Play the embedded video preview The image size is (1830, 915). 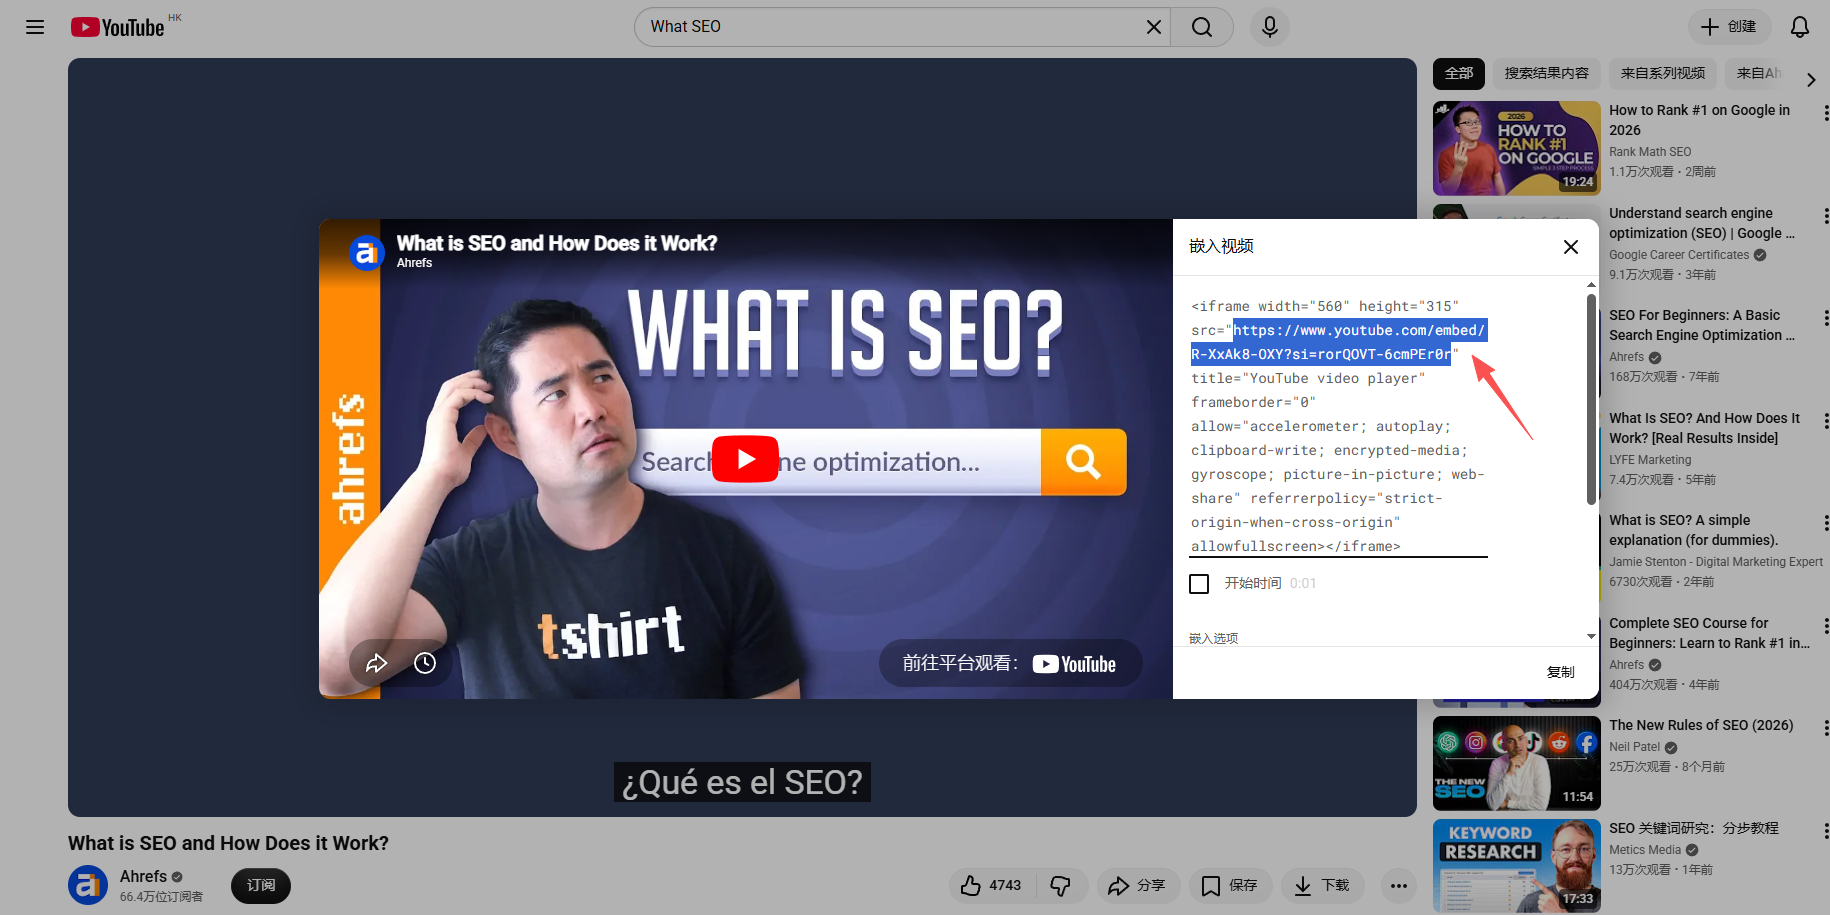745,459
